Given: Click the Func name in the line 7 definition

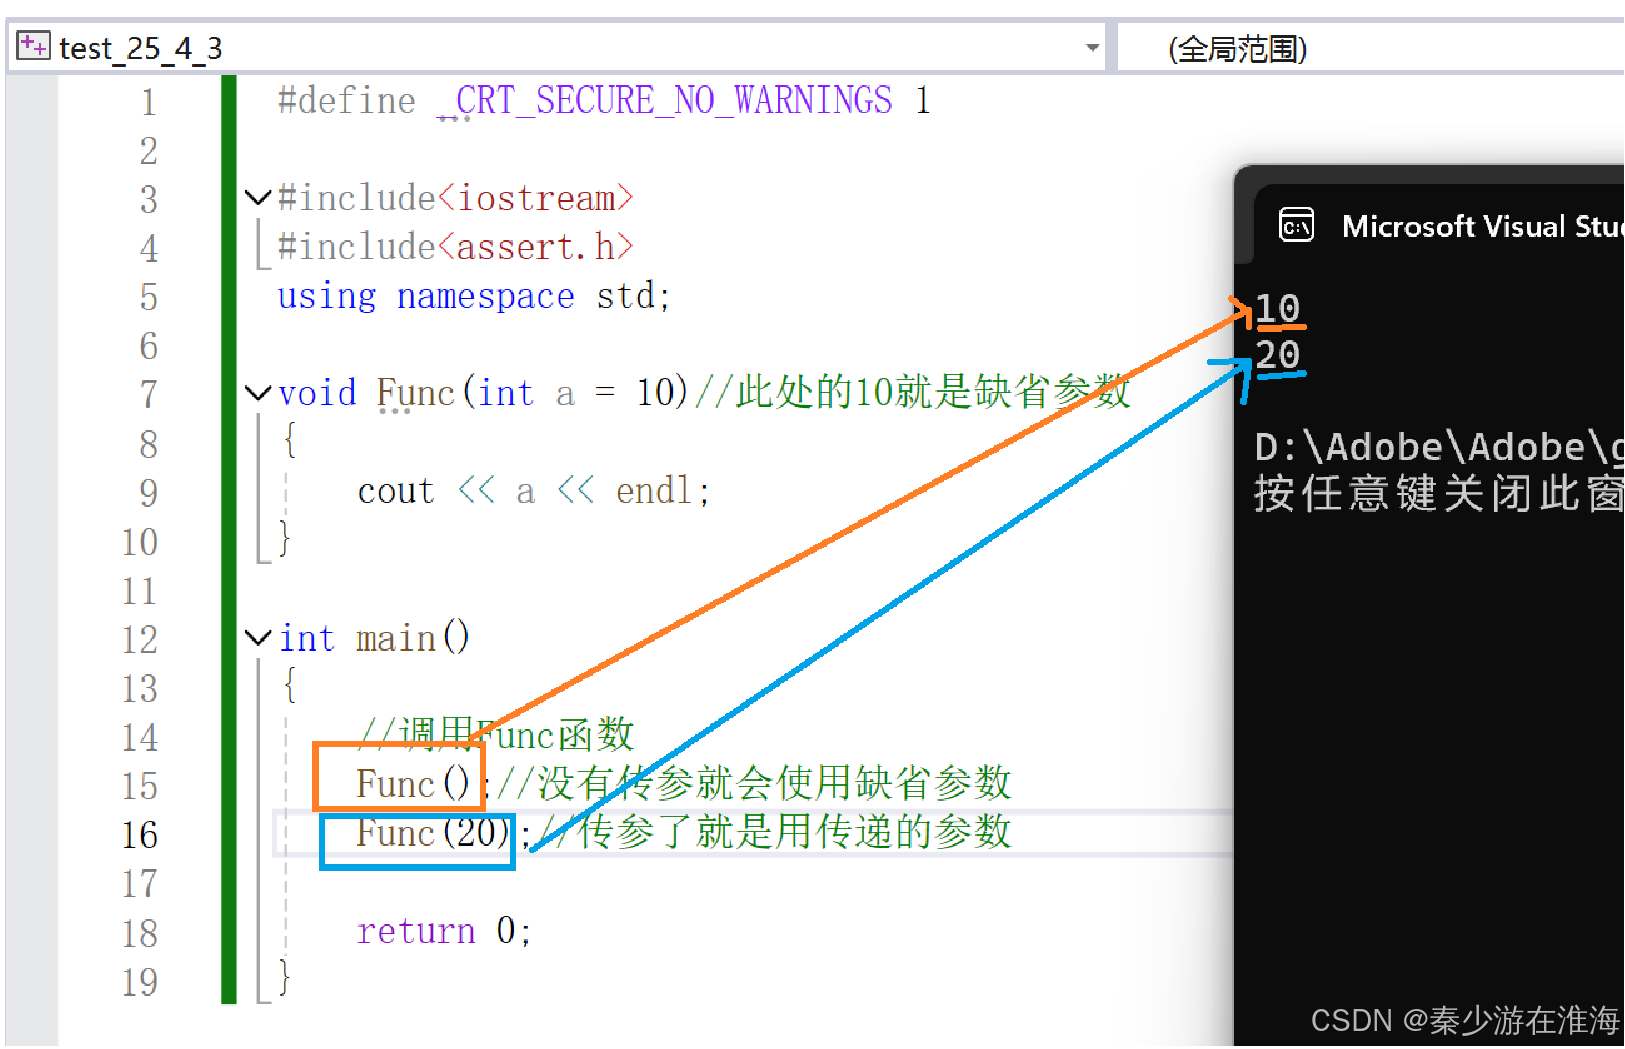Looking at the screenshot, I should coord(416,393).
